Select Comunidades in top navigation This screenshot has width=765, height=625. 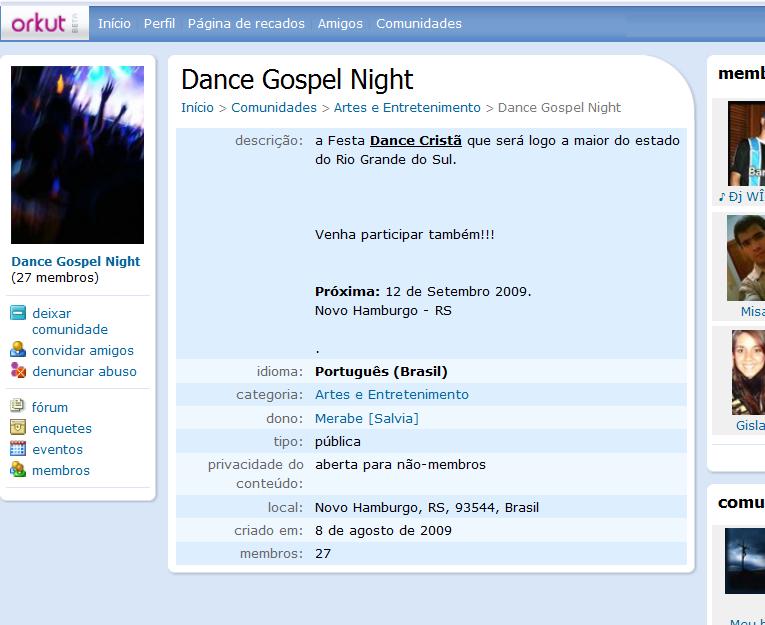click(419, 23)
